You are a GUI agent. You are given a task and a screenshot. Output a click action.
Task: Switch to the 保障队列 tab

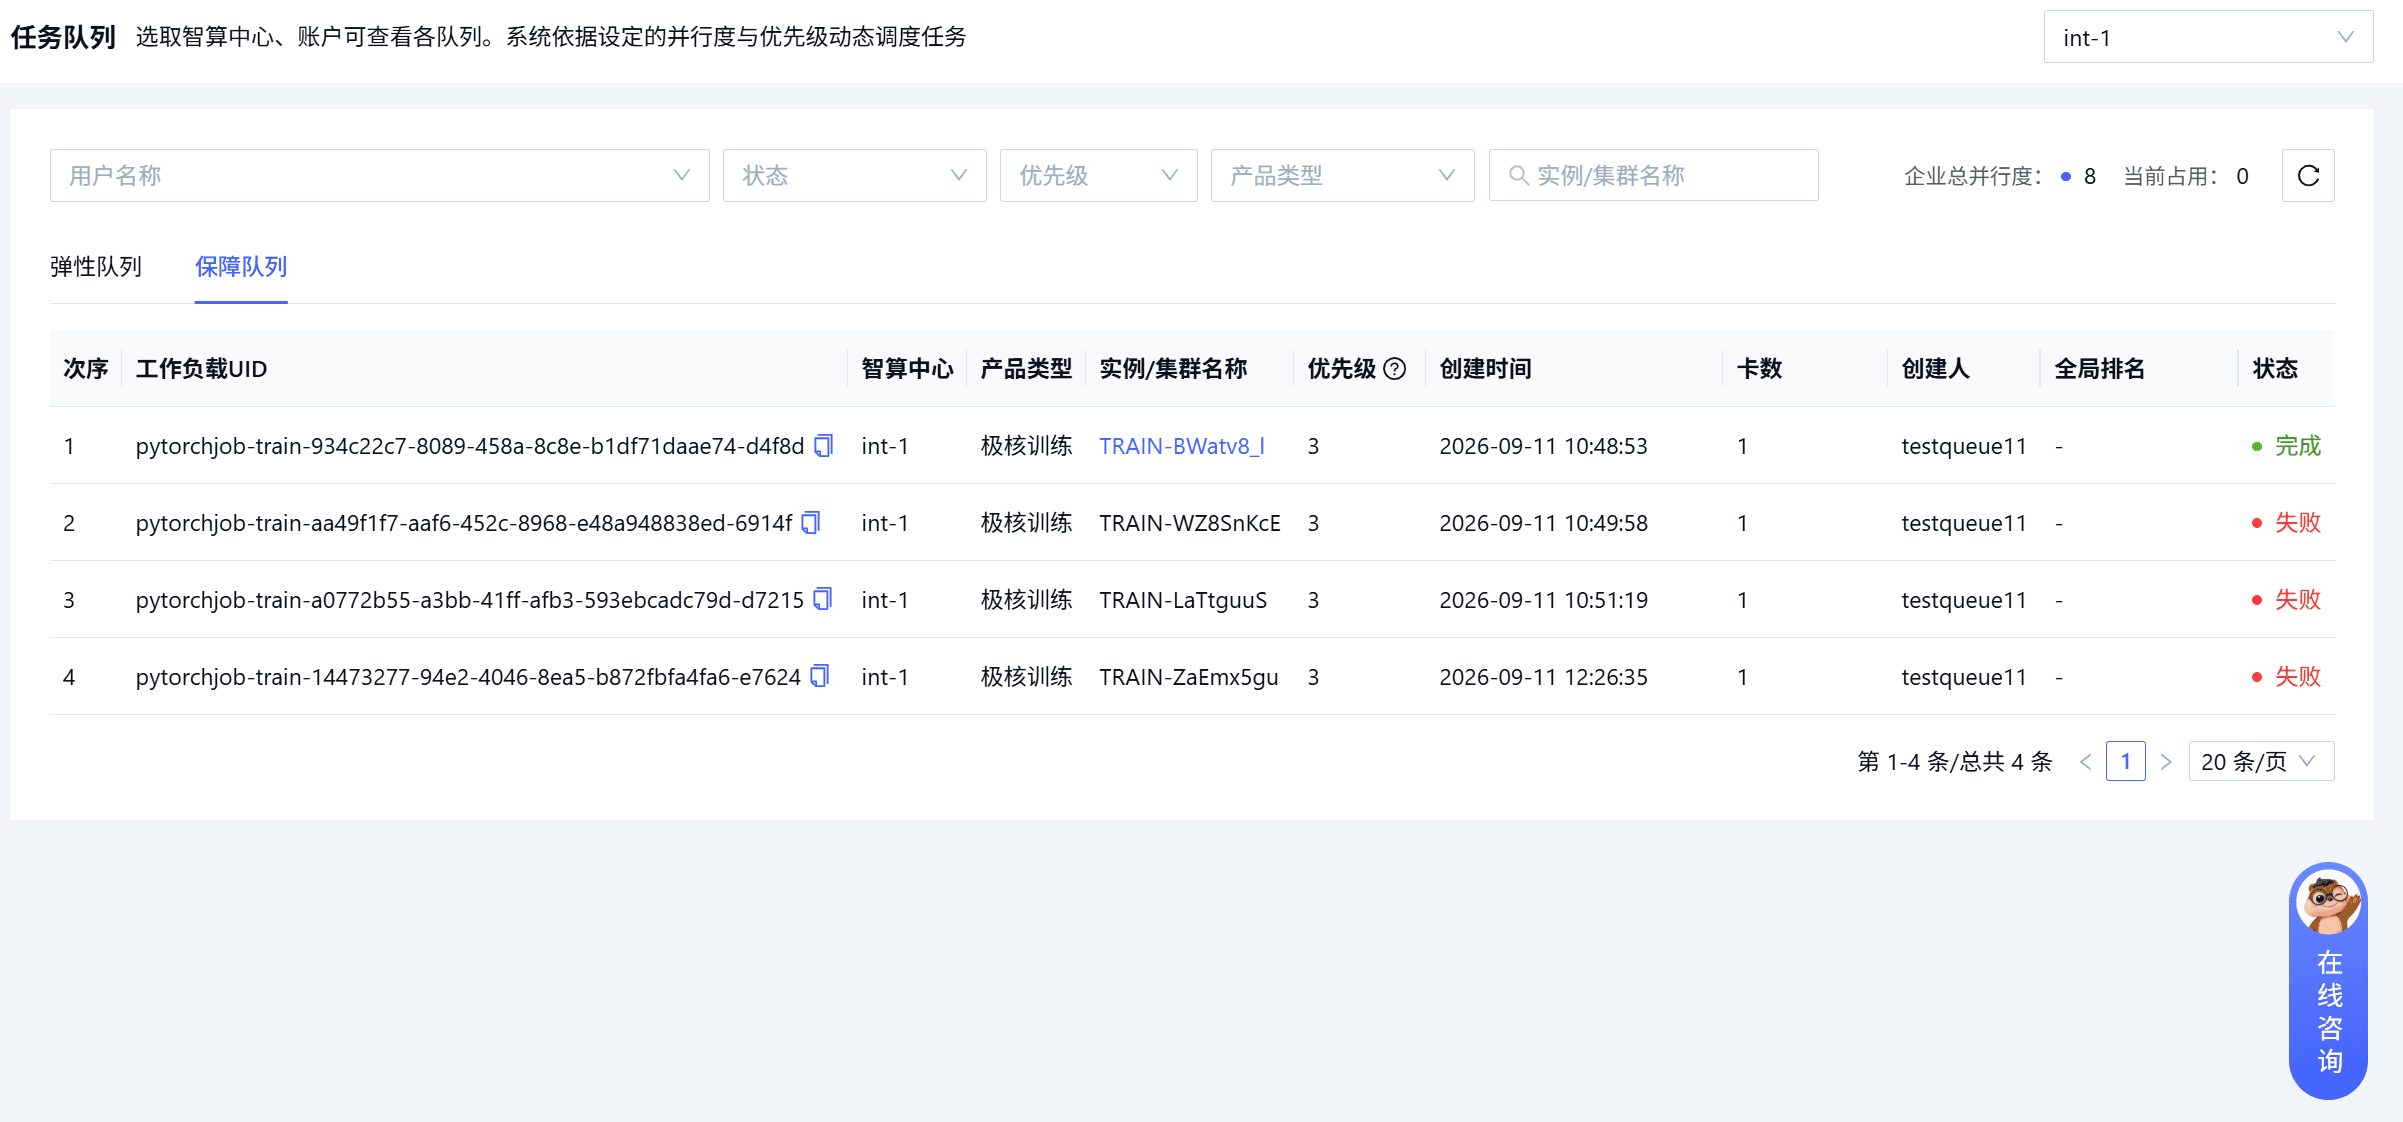[241, 267]
